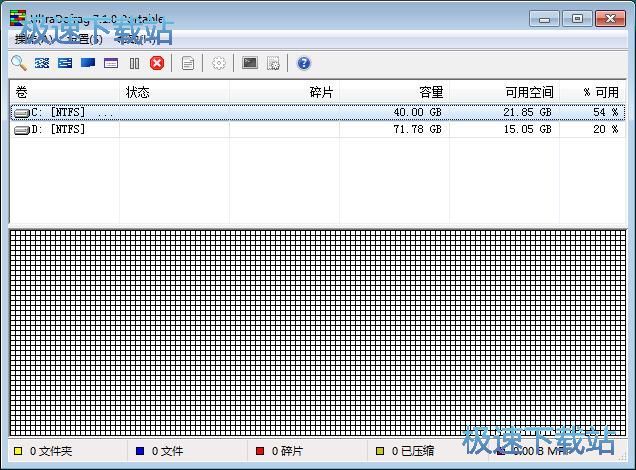Click the Defragment toolbar icon
This screenshot has height=470, width=636.
(x=42, y=63)
